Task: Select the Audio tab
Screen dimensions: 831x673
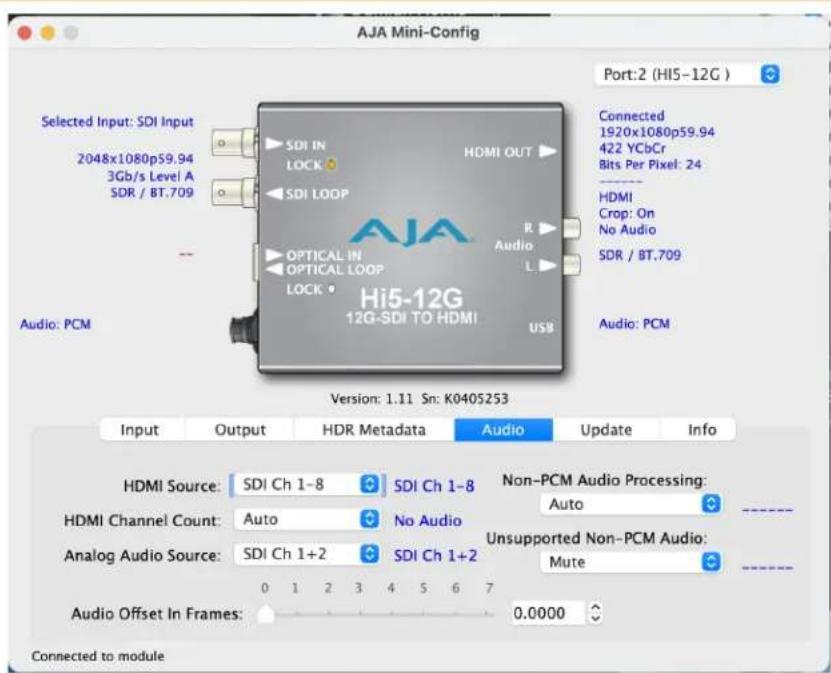Action: point(503,430)
